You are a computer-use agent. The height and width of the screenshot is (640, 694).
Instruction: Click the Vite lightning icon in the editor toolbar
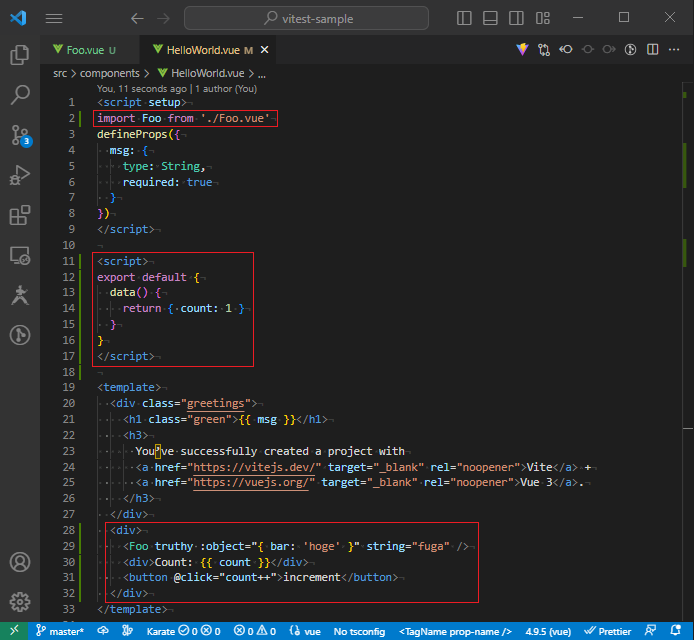click(522, 50)
